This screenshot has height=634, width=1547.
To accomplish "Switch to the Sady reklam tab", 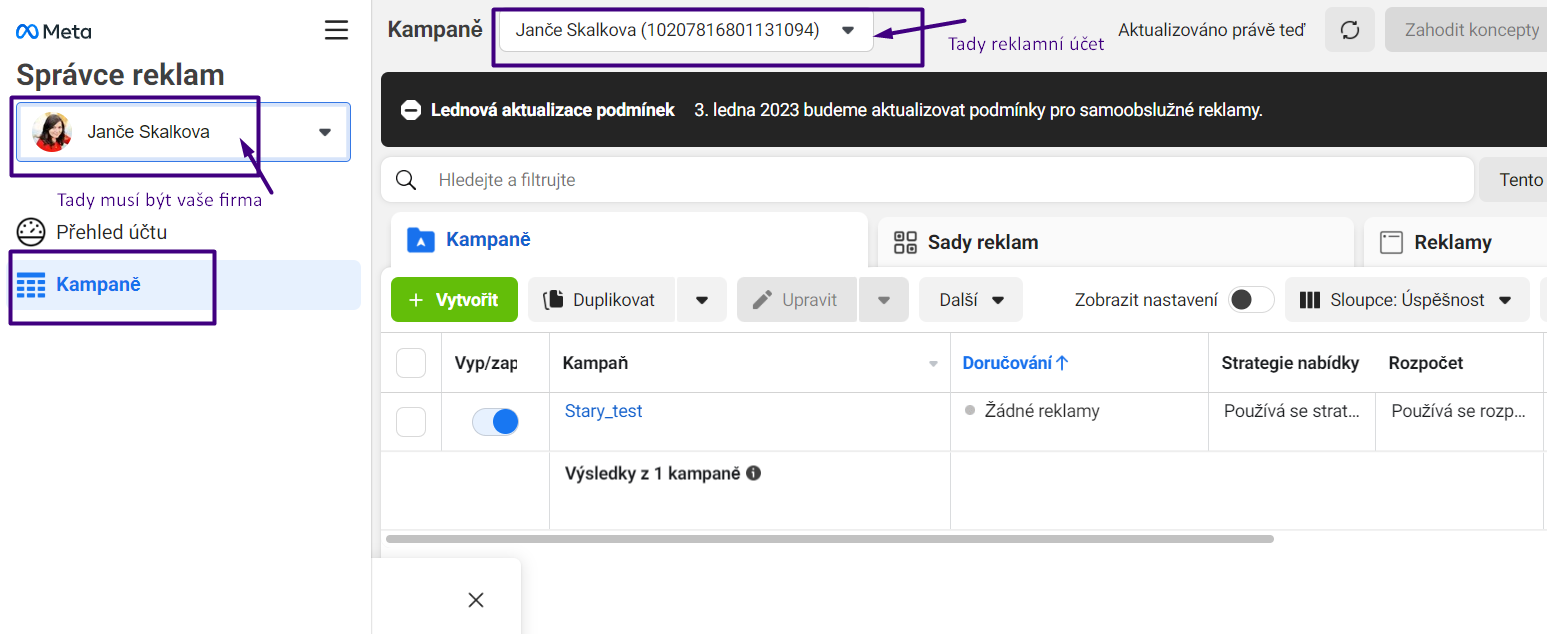I will click(x=1115, y=242).
